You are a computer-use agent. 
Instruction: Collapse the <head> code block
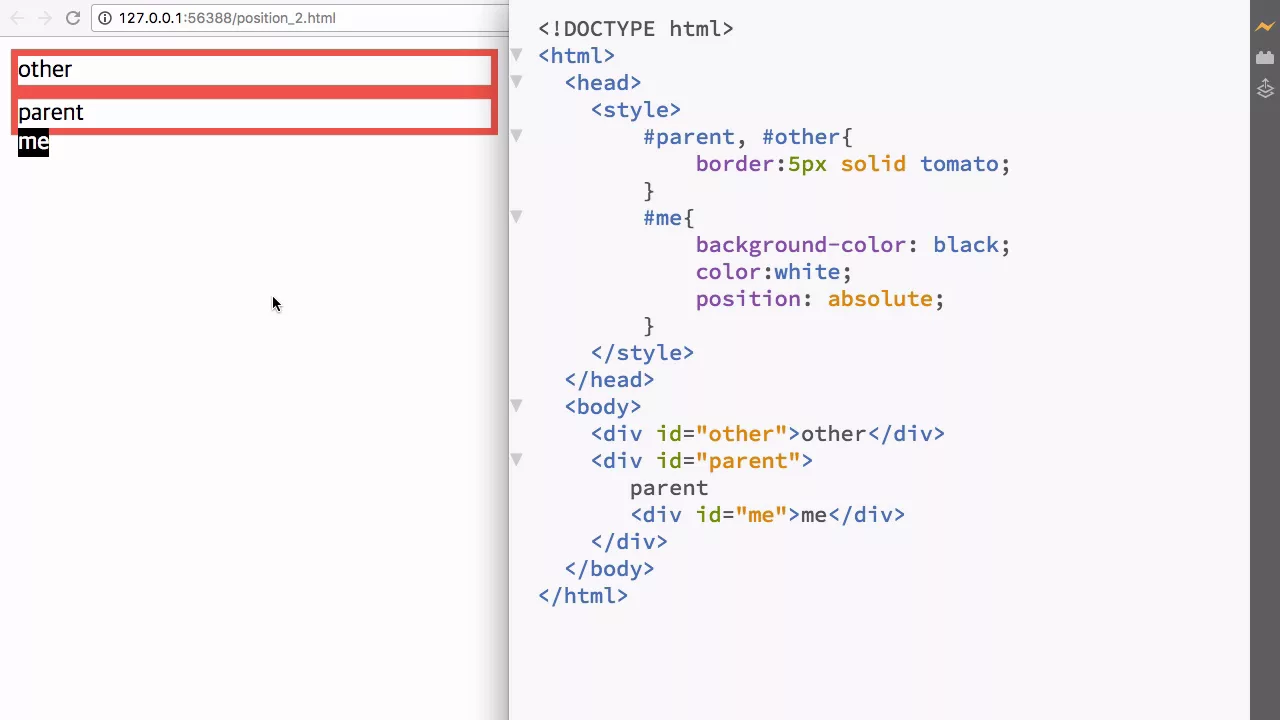(516, 81)
